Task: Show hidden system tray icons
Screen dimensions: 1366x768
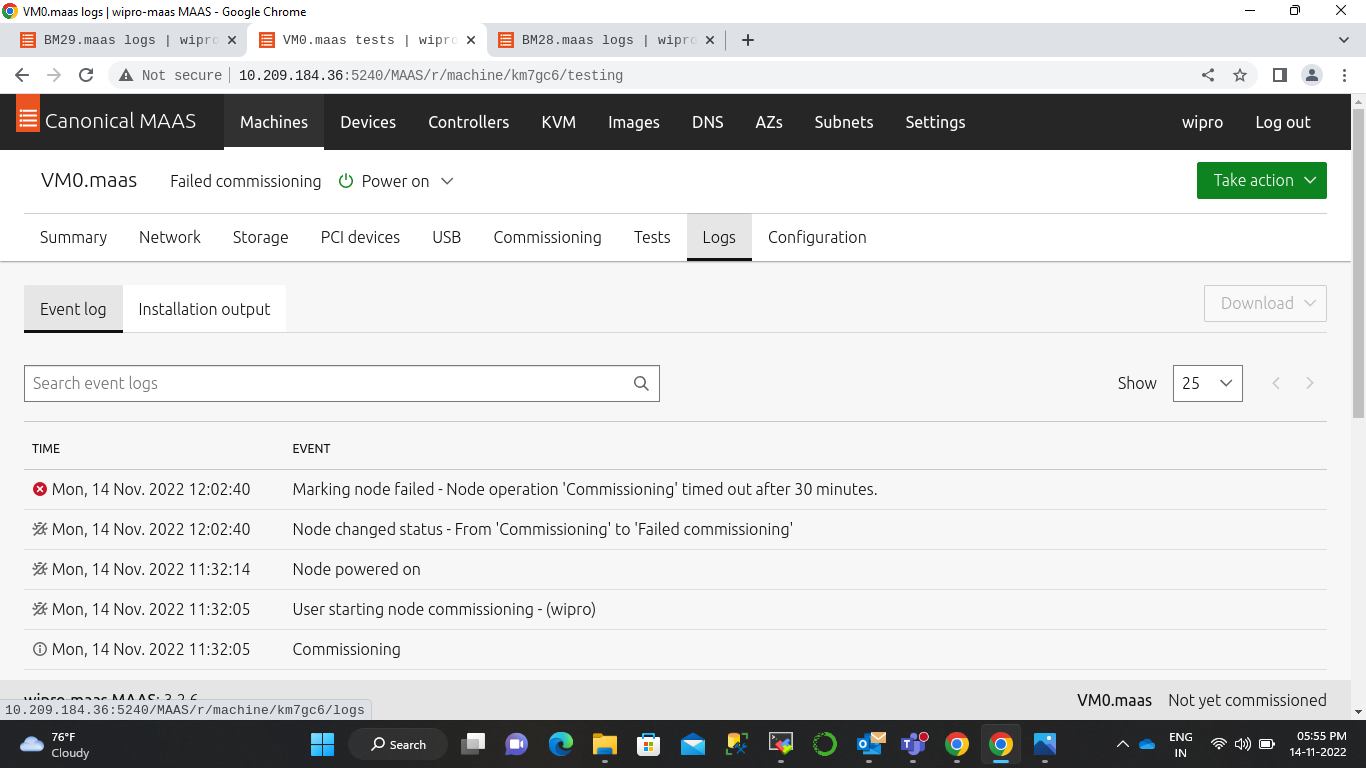Action: [1123, 744]
